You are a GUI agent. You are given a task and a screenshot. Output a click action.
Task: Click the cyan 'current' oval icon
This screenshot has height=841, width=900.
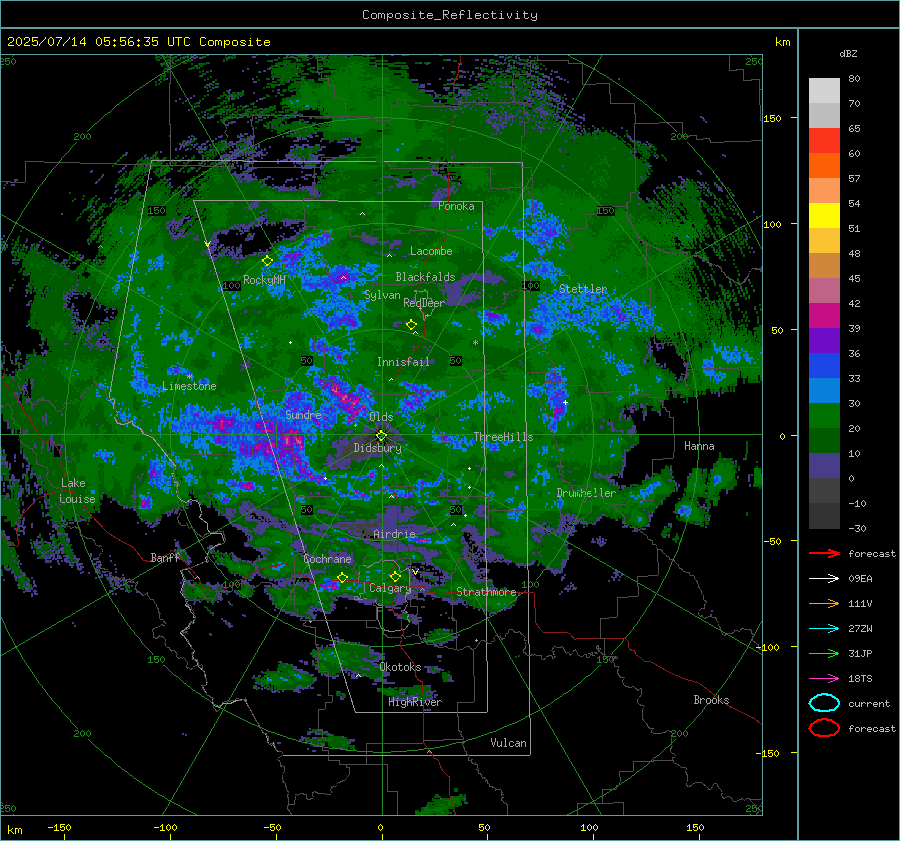coord(824,703)
